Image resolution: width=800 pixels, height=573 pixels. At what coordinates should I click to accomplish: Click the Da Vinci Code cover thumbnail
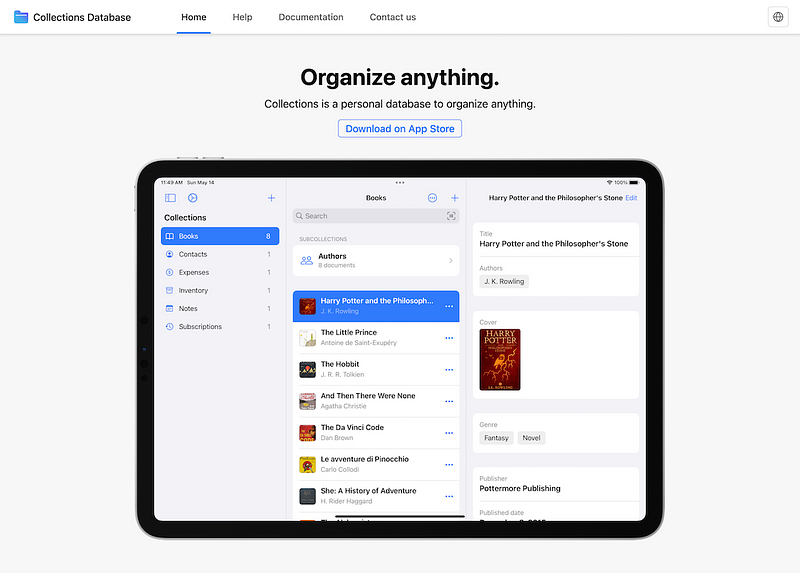pos(307,433)
